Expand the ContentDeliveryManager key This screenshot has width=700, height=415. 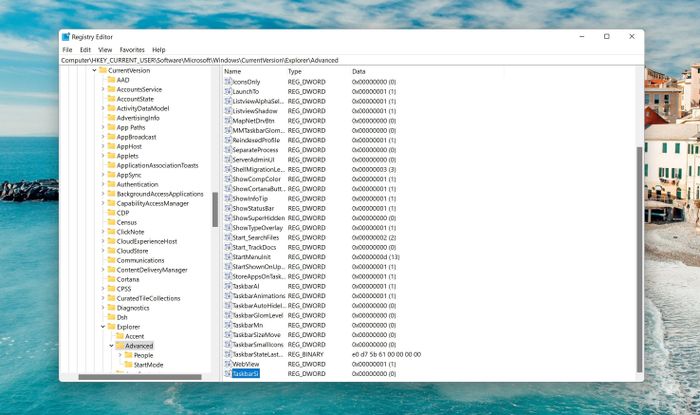click(x=103, y=270)
